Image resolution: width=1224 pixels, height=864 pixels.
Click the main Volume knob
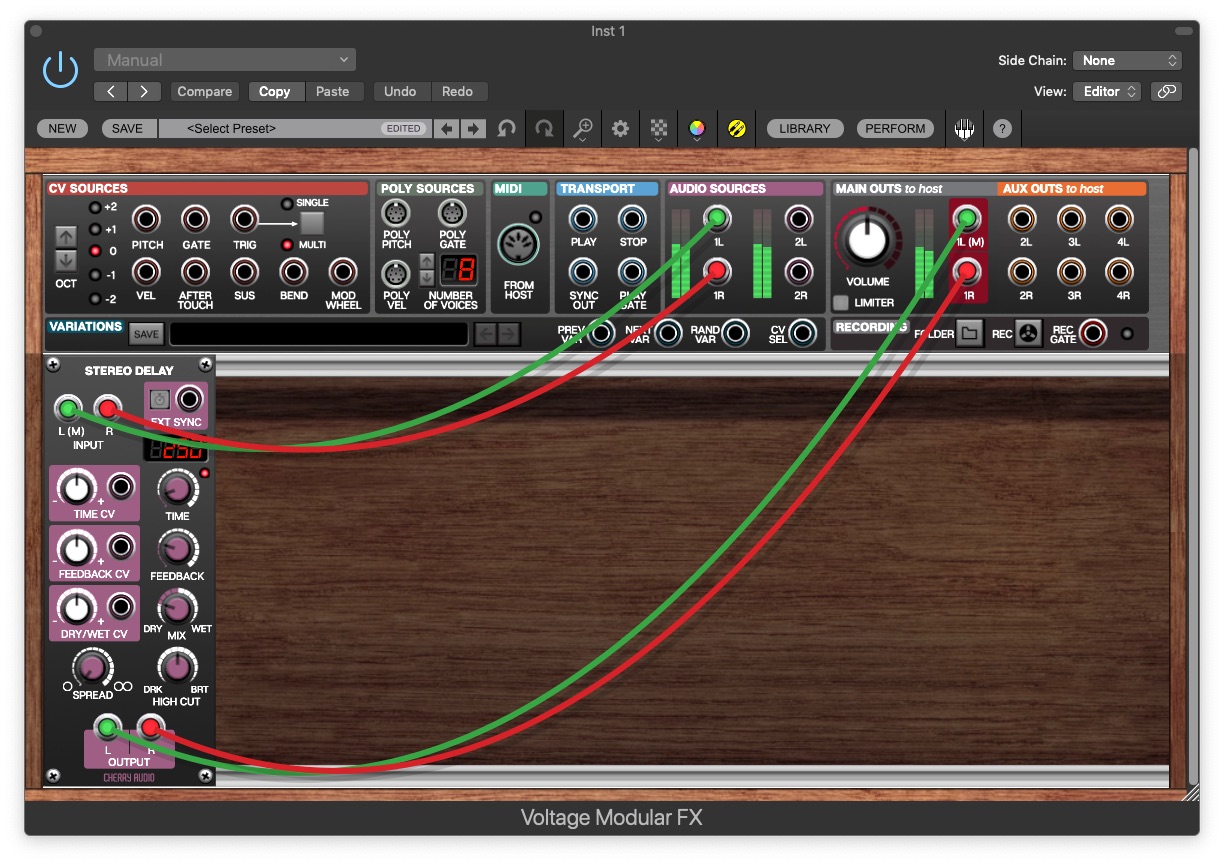click(x=867, y=240)
